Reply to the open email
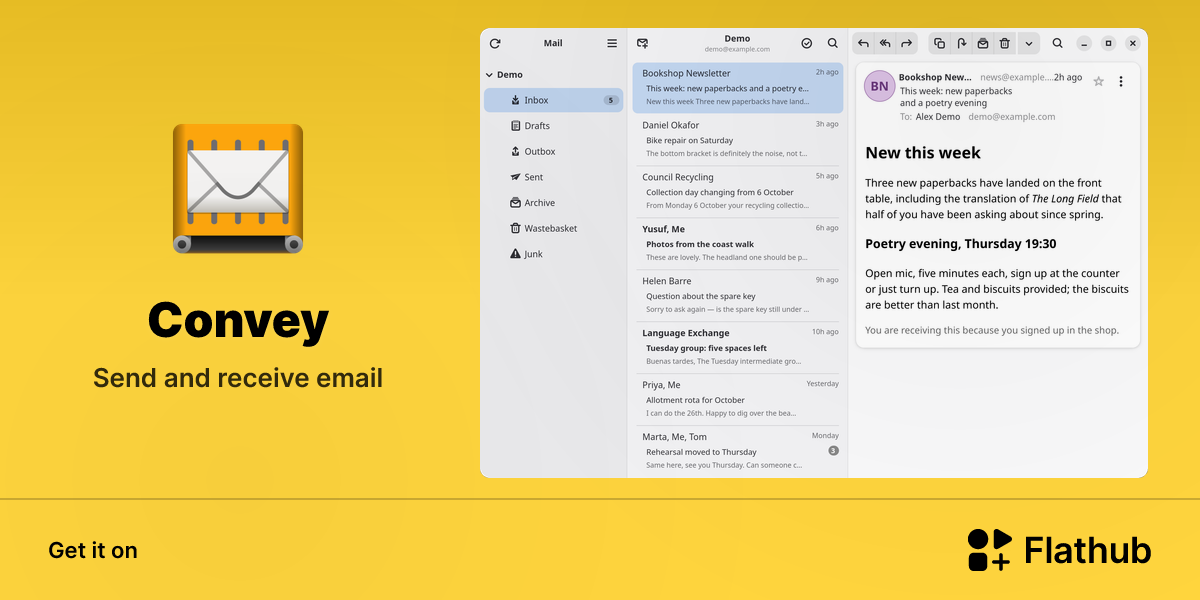 click(x=864, y=43)
